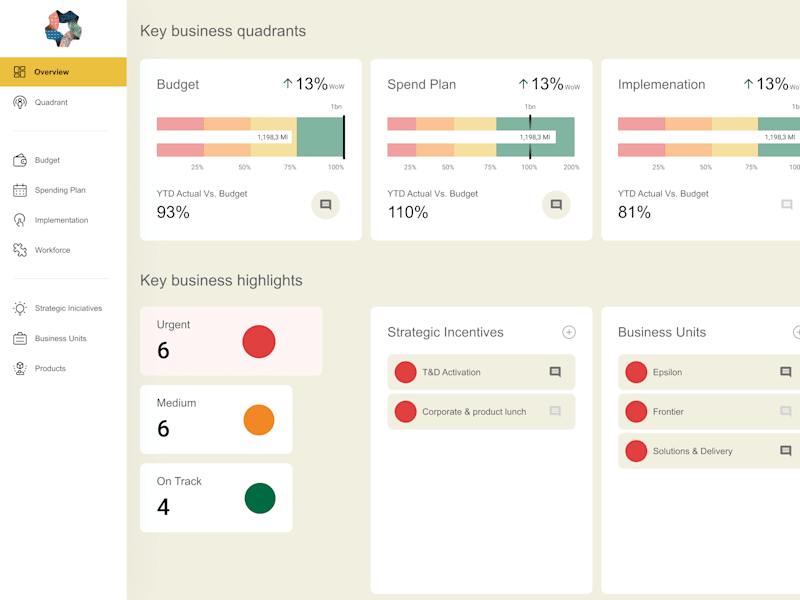800x600 pixels.
Task: Click the red dot beside T&D Activation
Action: click(x=406, y=372)
